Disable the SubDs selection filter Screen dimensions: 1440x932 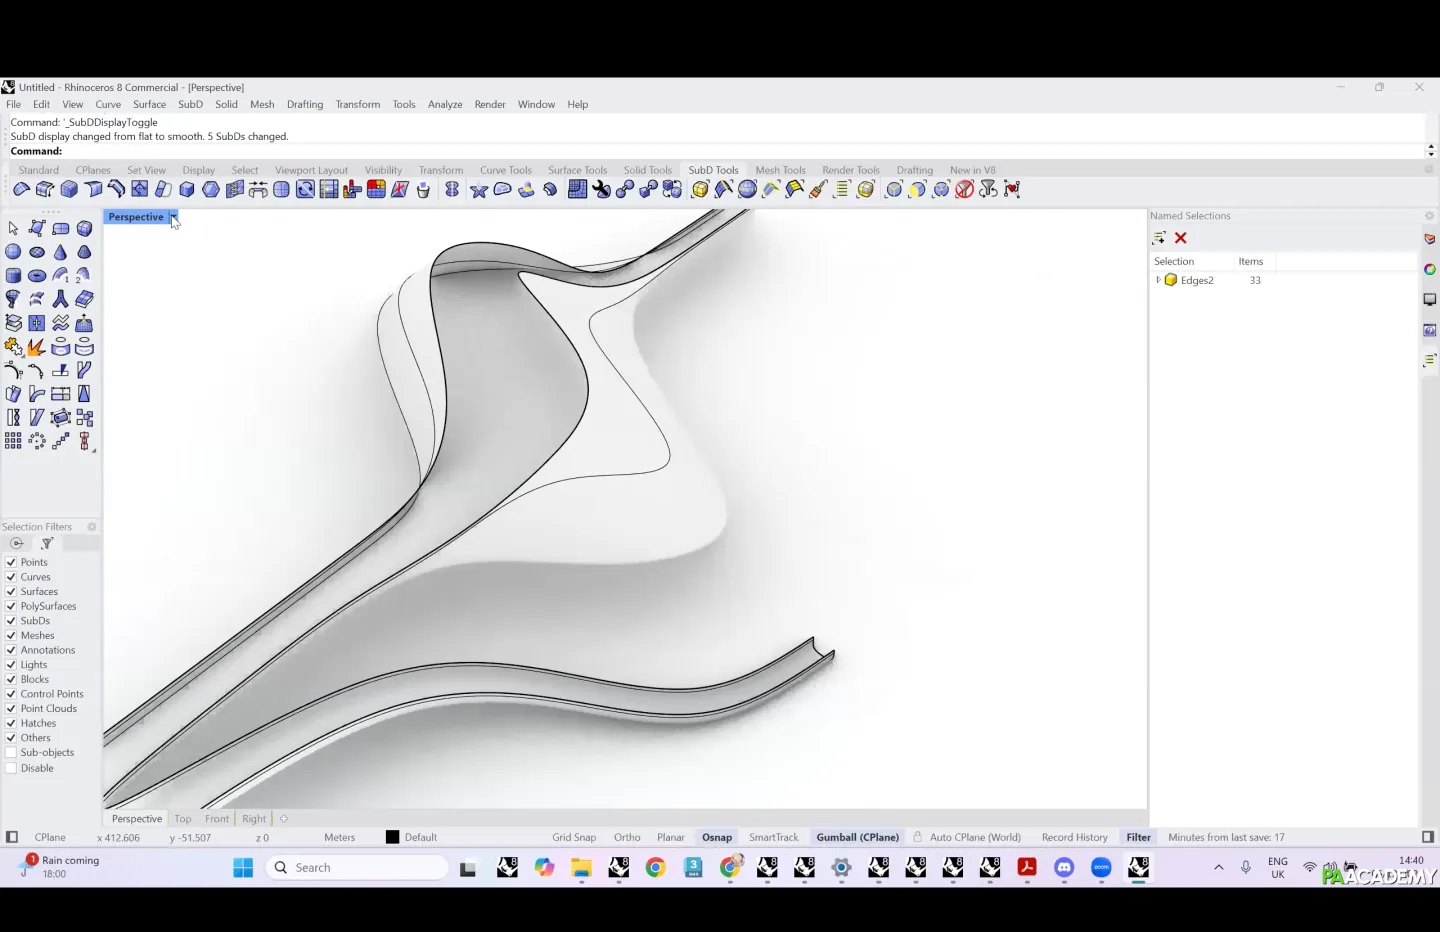click(11, 621)
